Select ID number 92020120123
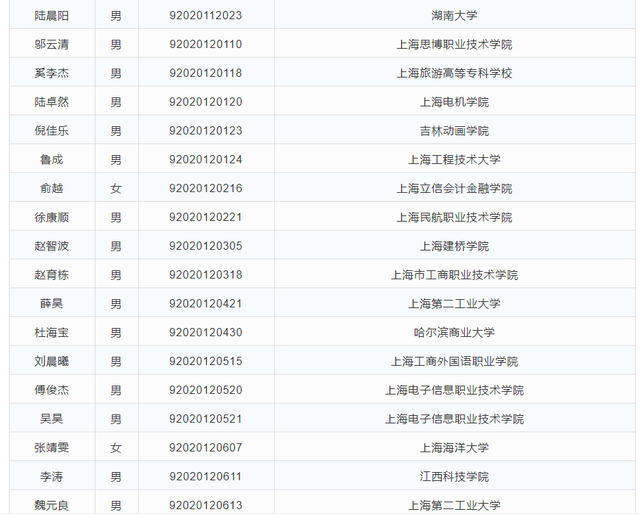 [x=206, y=131]
